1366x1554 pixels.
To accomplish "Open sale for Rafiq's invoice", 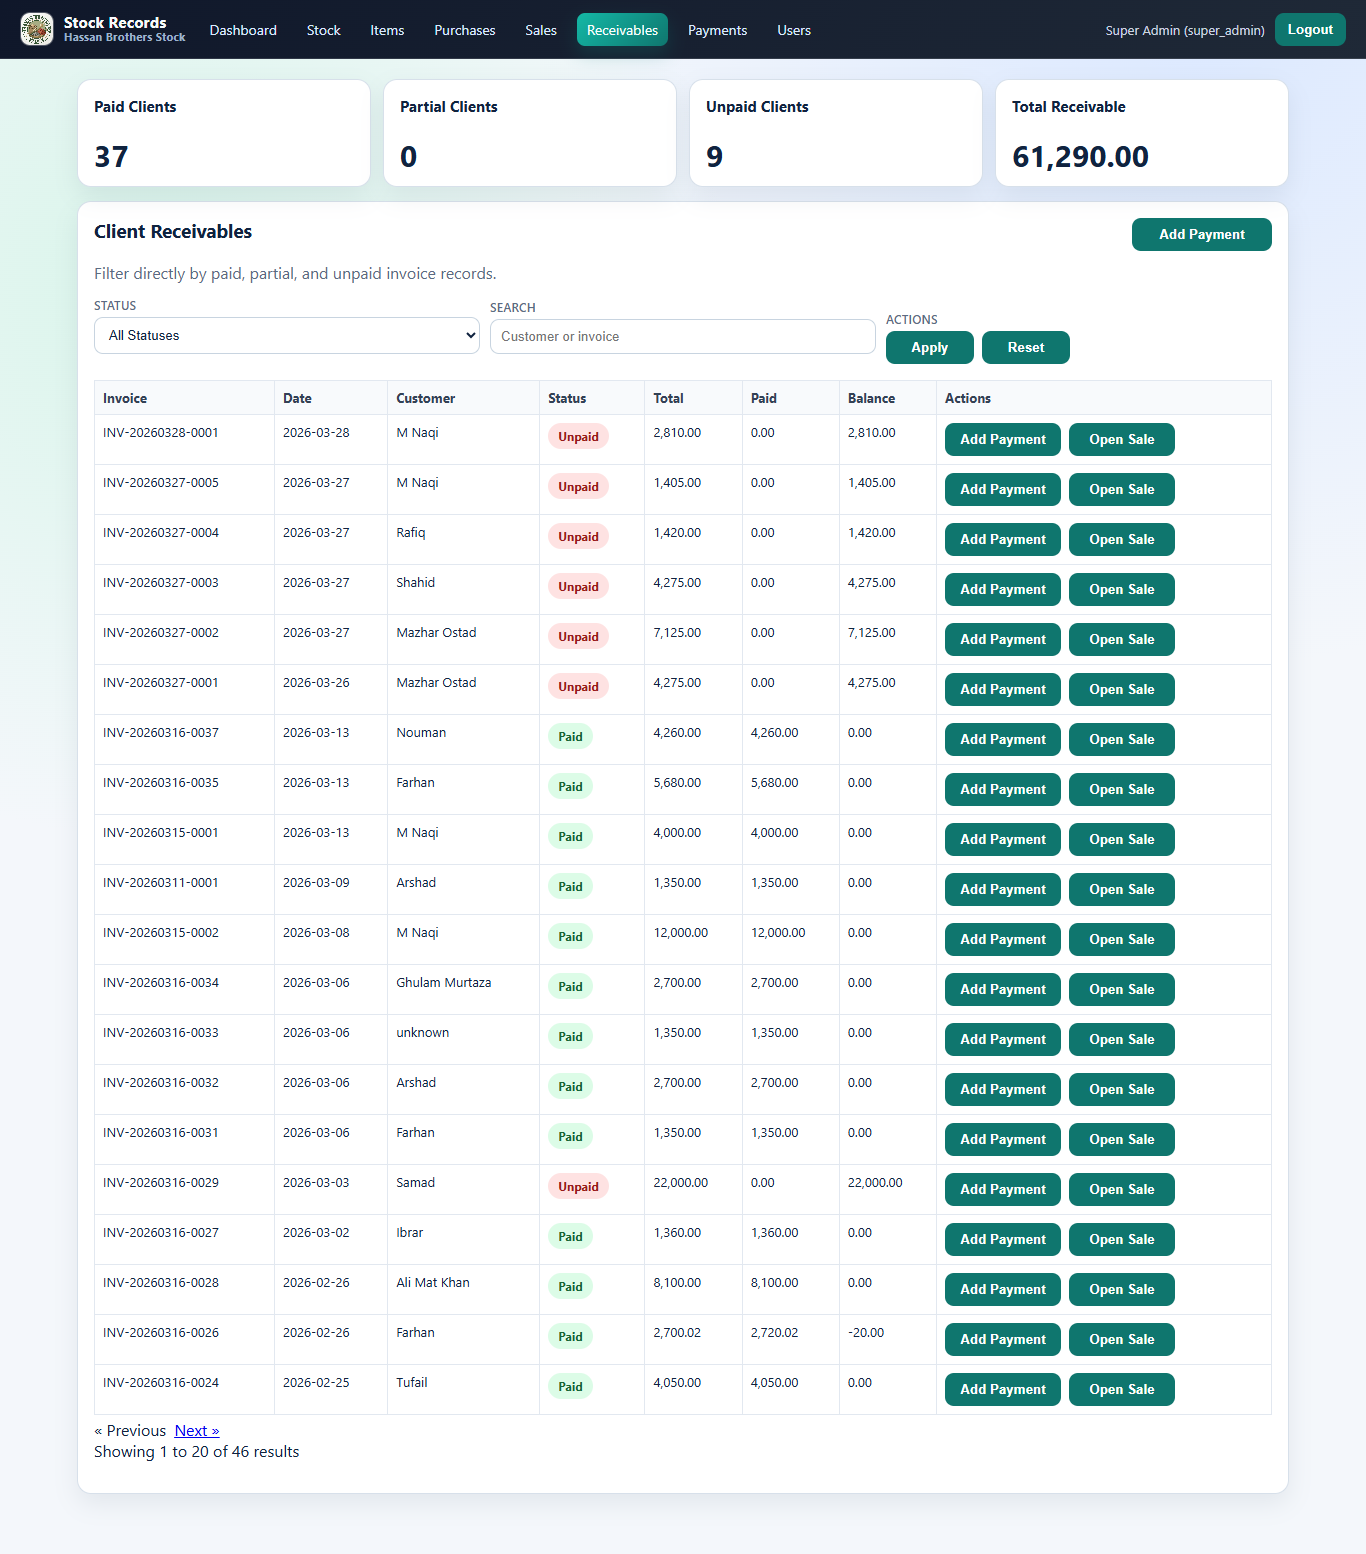I will pyautogui.click(x=1122, y=539).
